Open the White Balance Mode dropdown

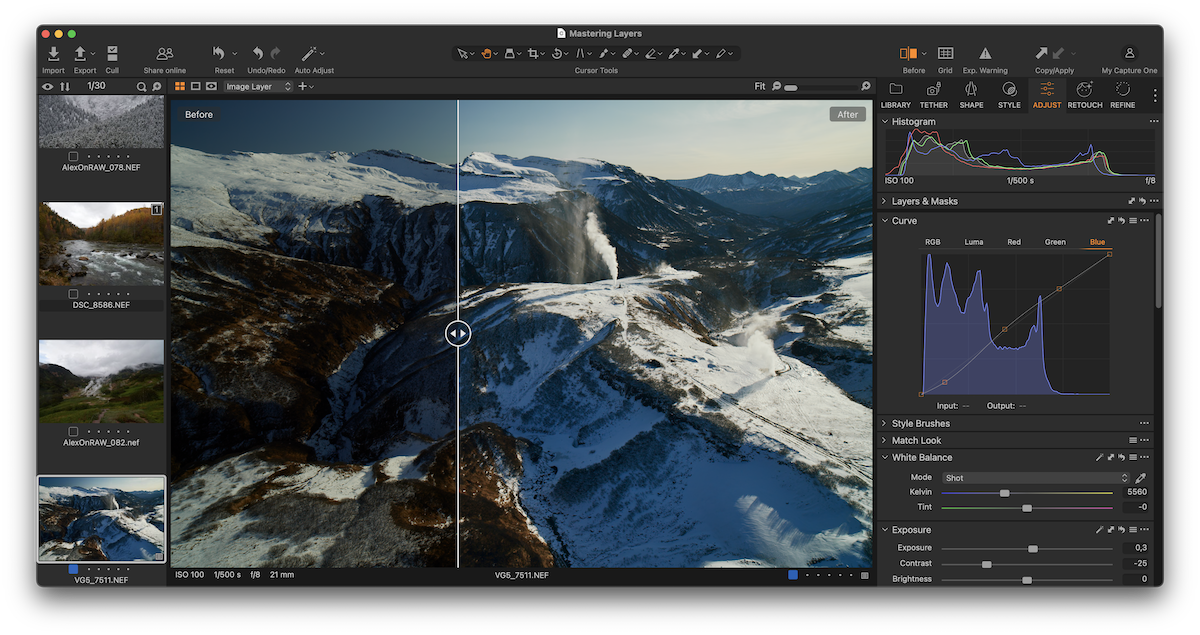point(1036,478)
